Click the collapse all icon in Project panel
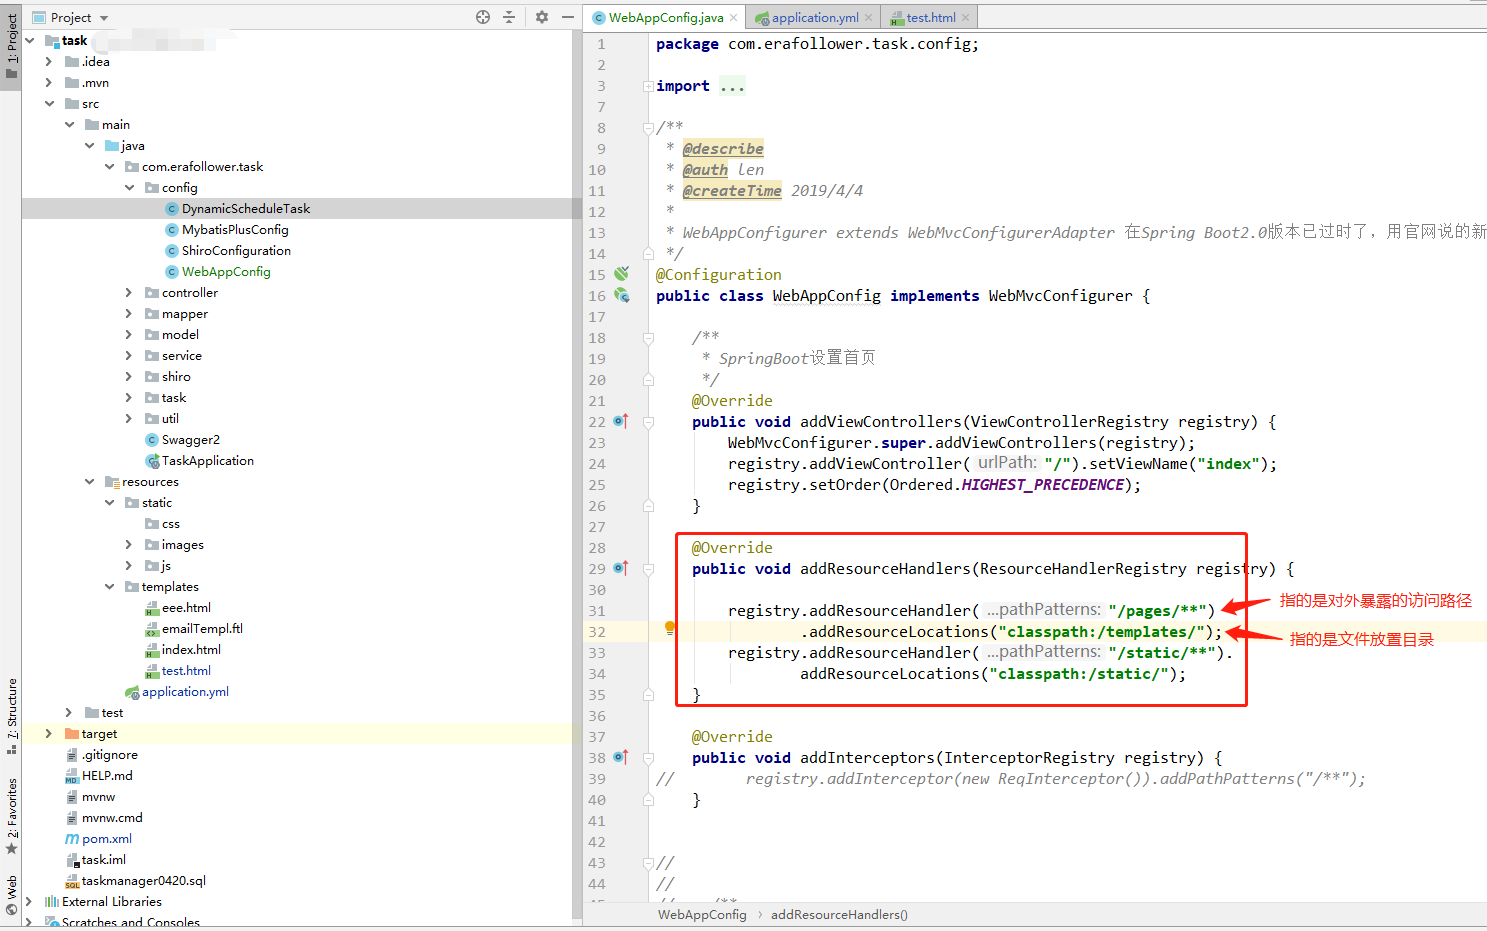 click(x=508, y=17)
